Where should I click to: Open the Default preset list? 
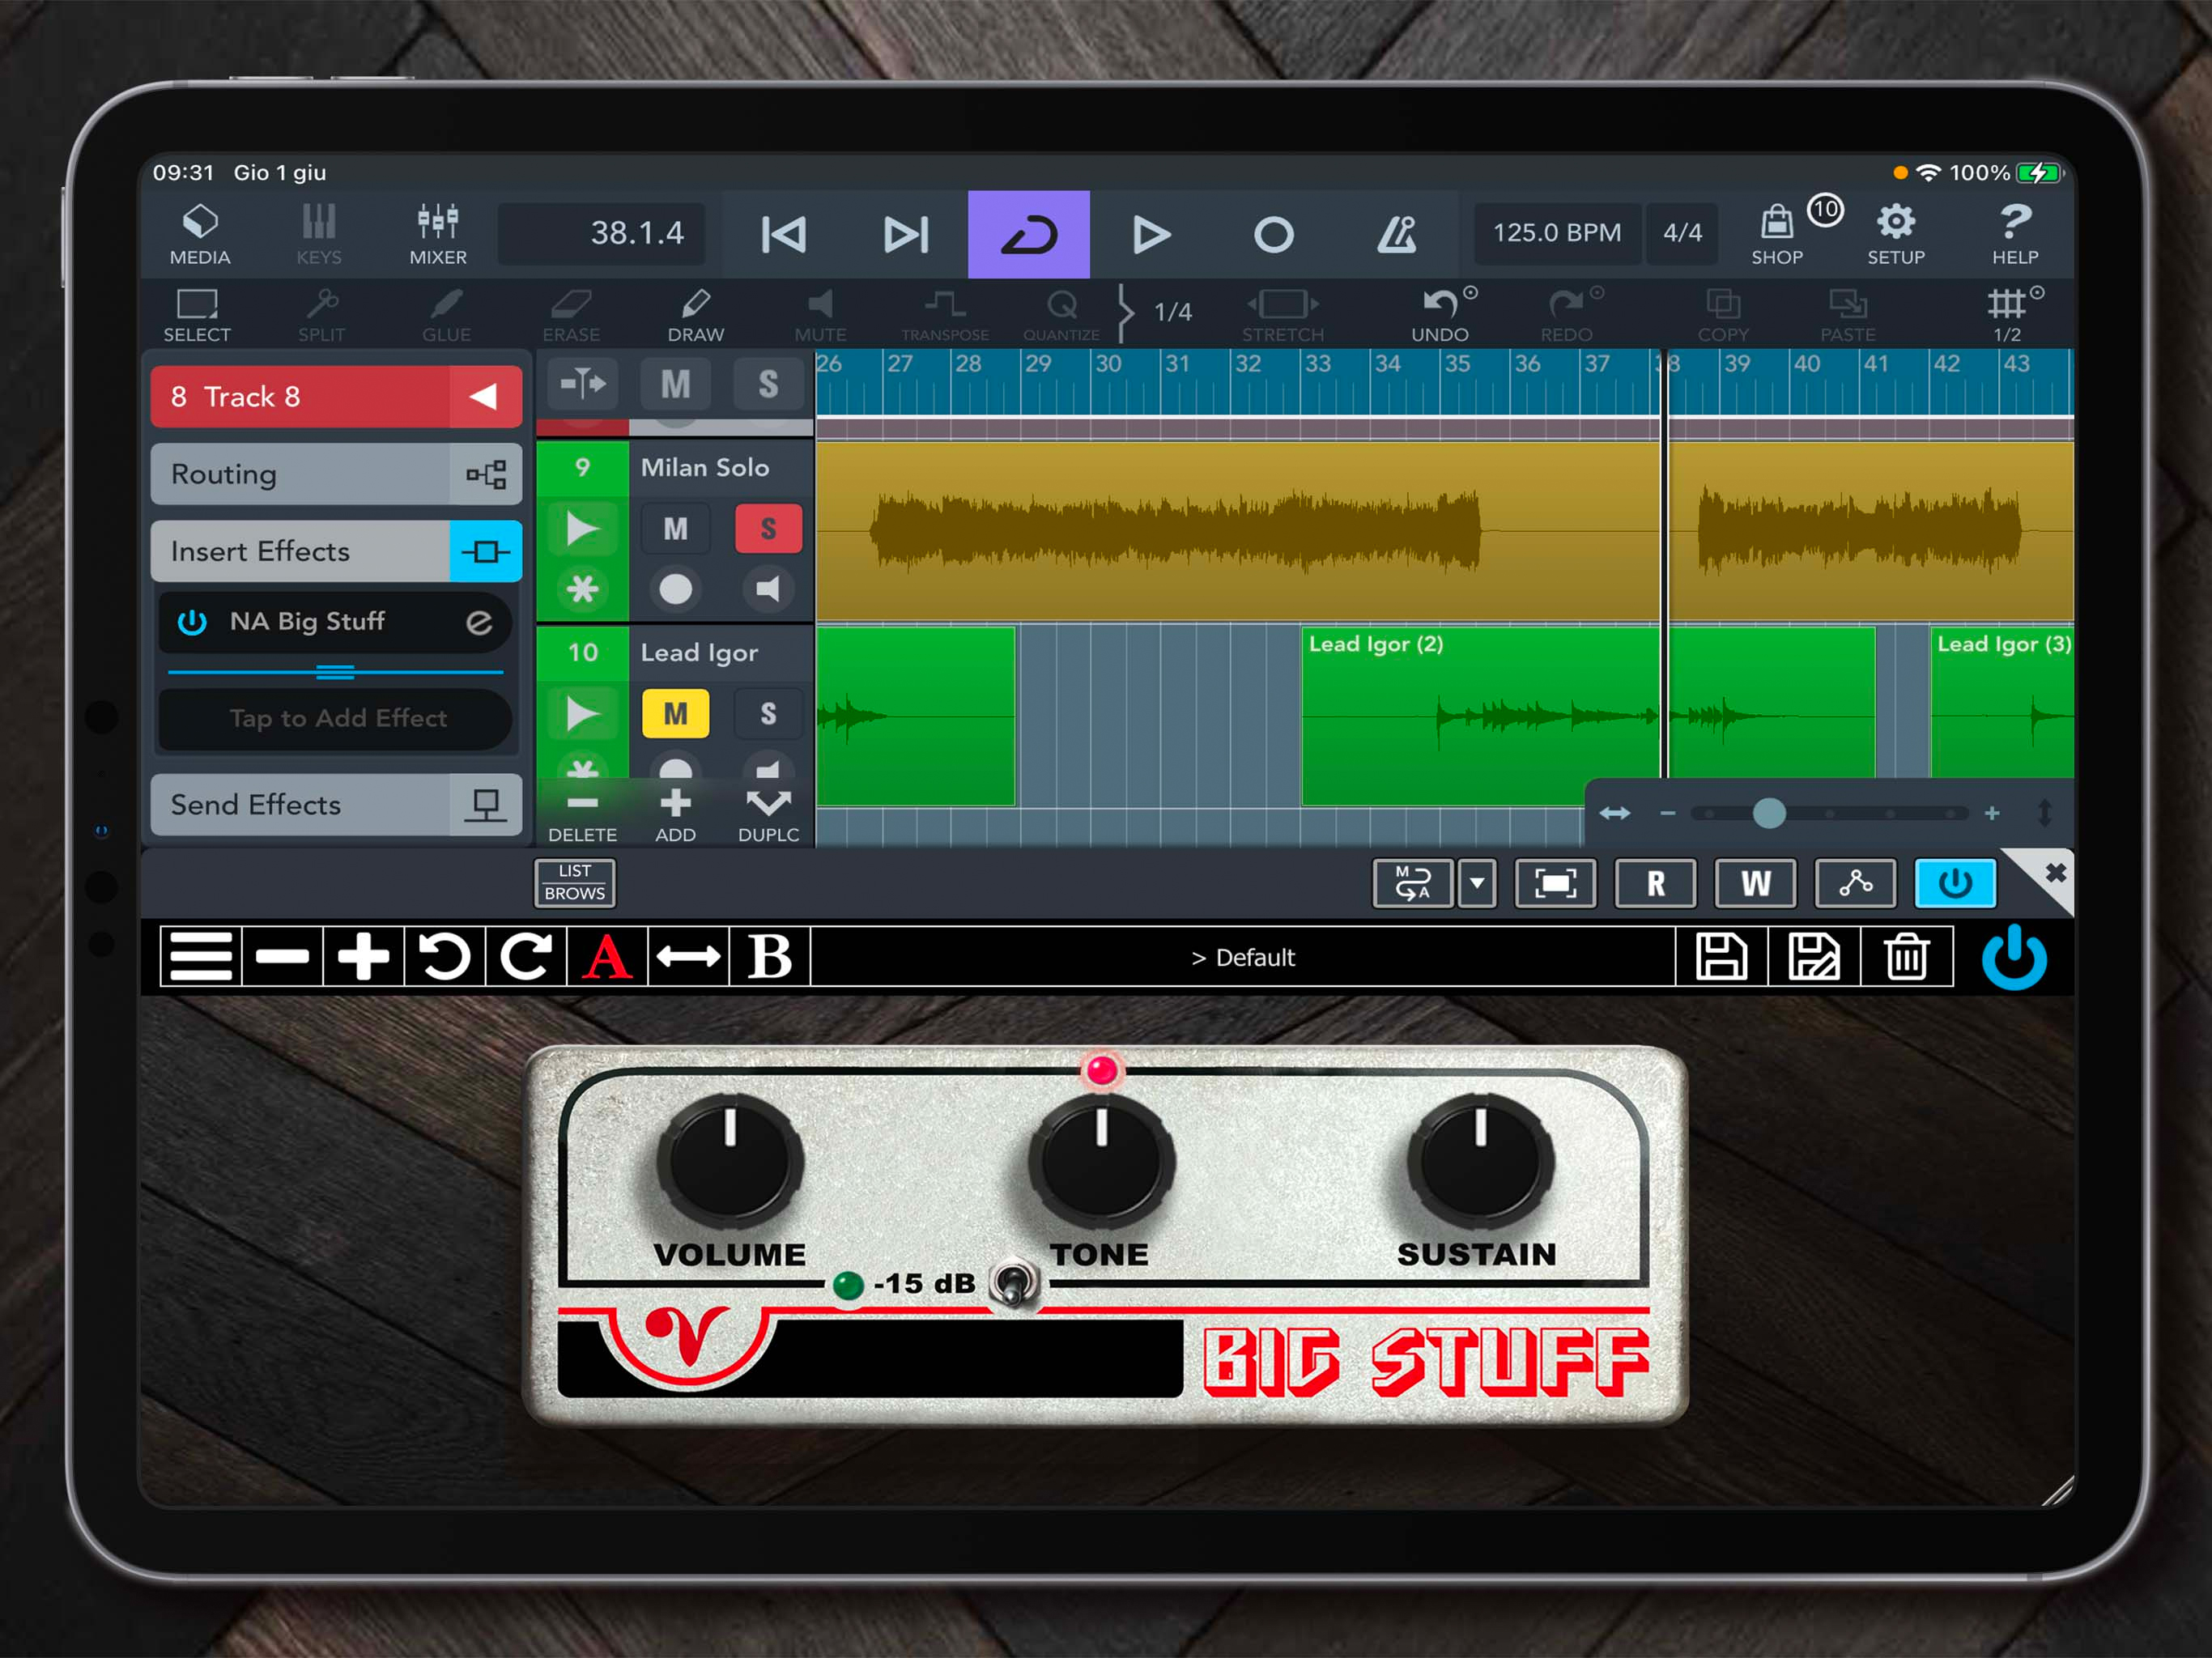click(1243, 957)
